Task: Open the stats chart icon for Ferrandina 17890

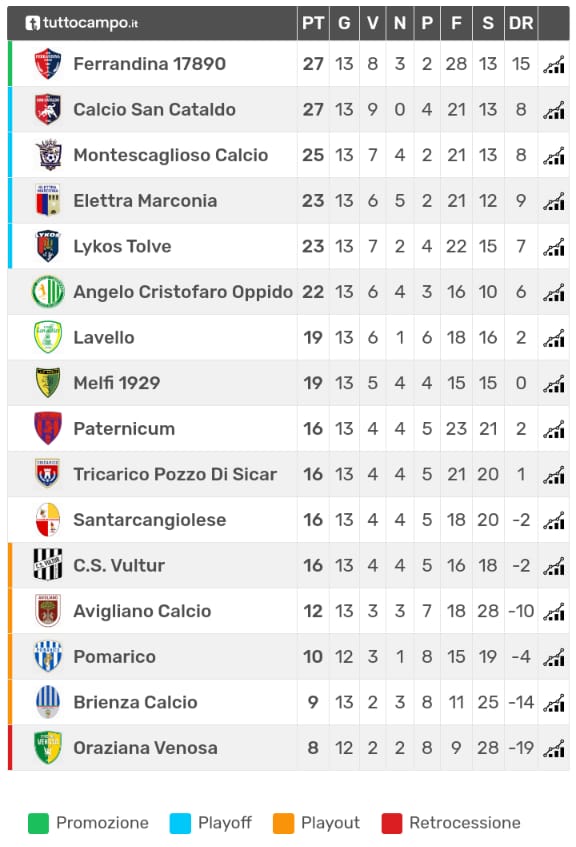Action: coord(553,64)
